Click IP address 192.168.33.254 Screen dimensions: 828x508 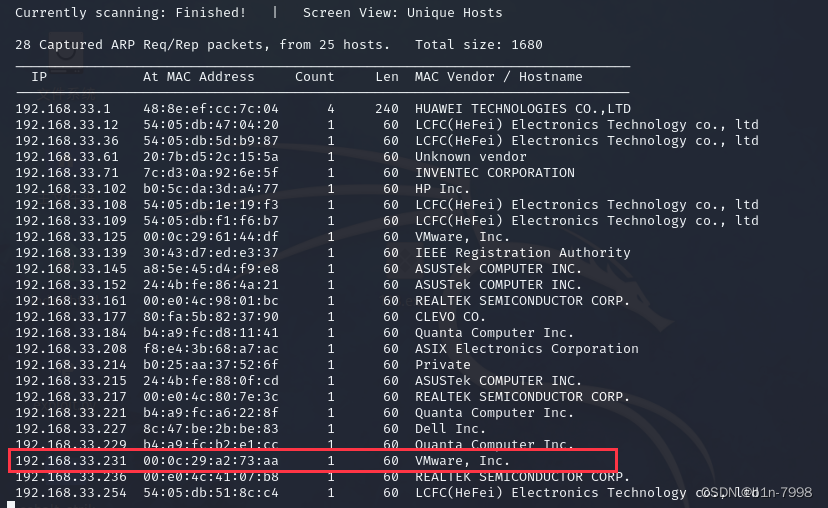point(71,493)
